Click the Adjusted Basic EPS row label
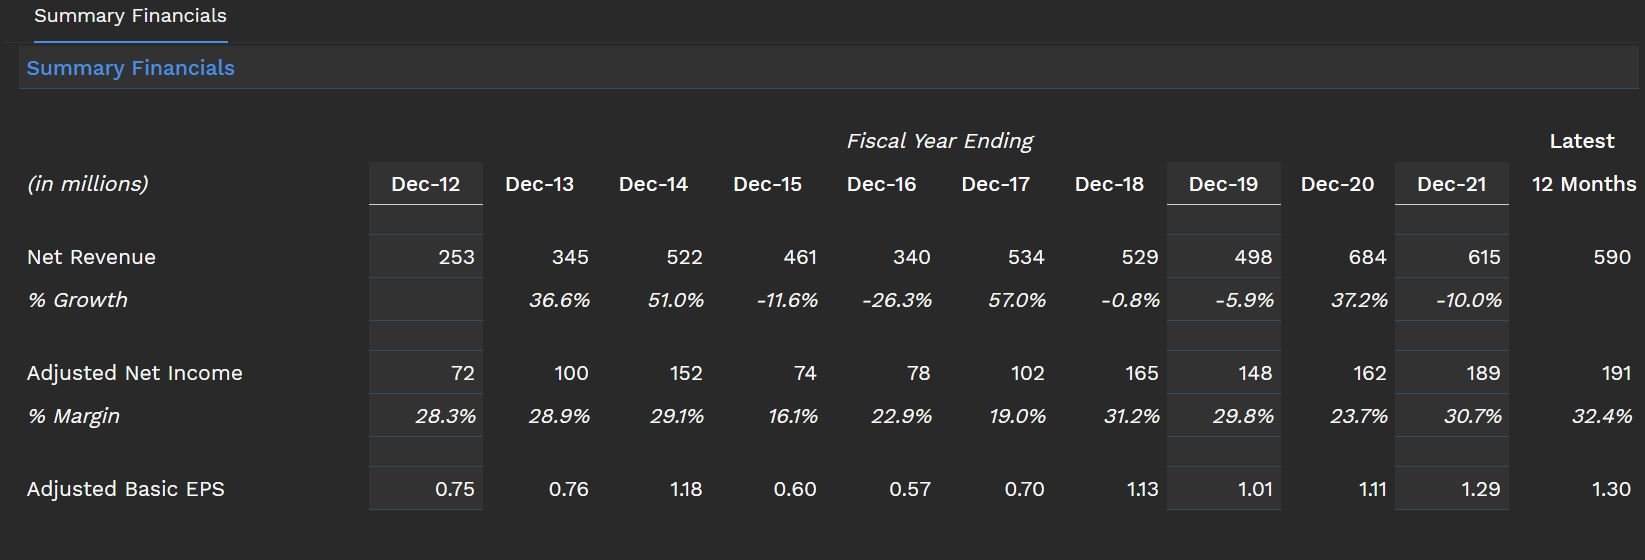The width and height of the screenshot is (1645, 560). tap(125, 489)
